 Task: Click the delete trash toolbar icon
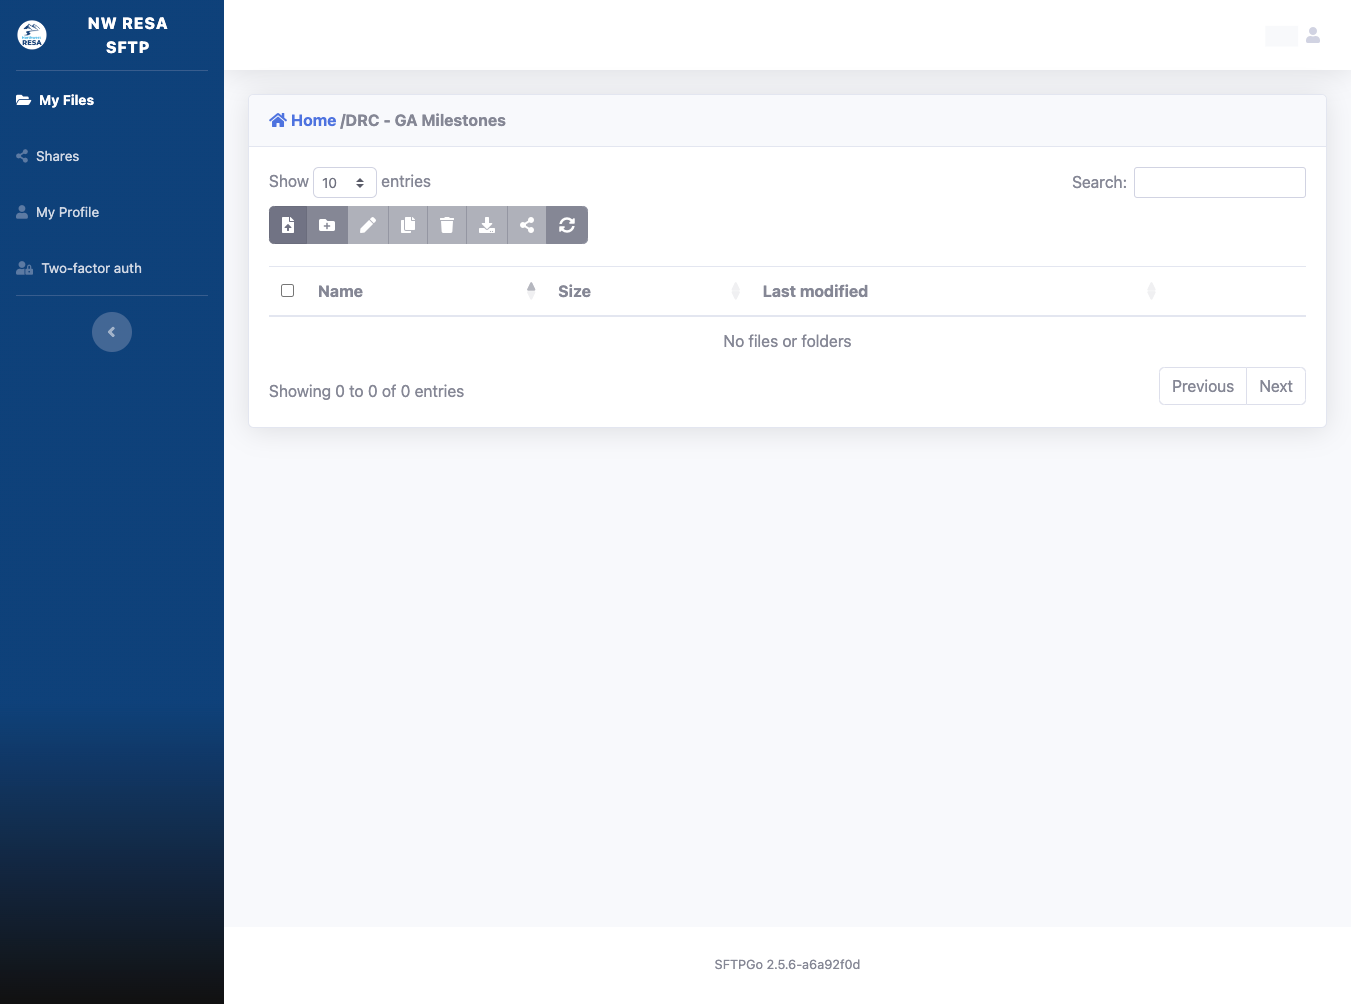coord(447,225)
